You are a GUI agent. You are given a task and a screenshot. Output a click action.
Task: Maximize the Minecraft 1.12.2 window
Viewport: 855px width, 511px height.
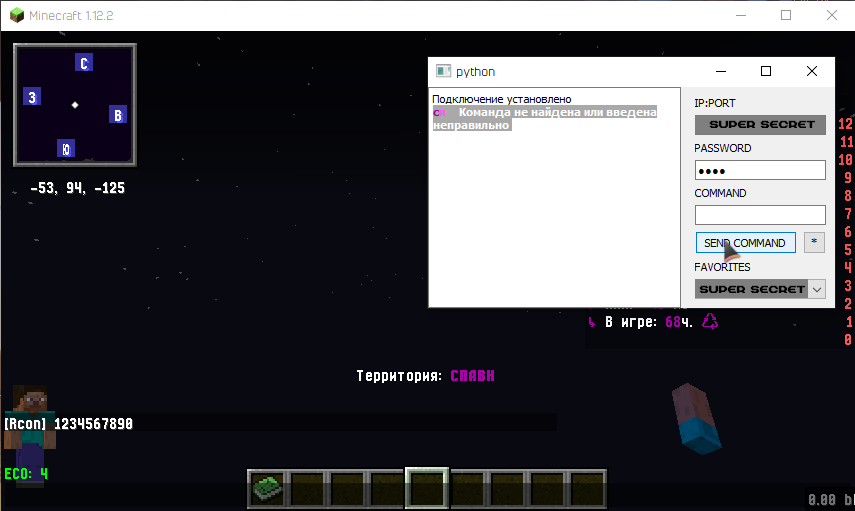pyautogui.click(x=786, y=15)
